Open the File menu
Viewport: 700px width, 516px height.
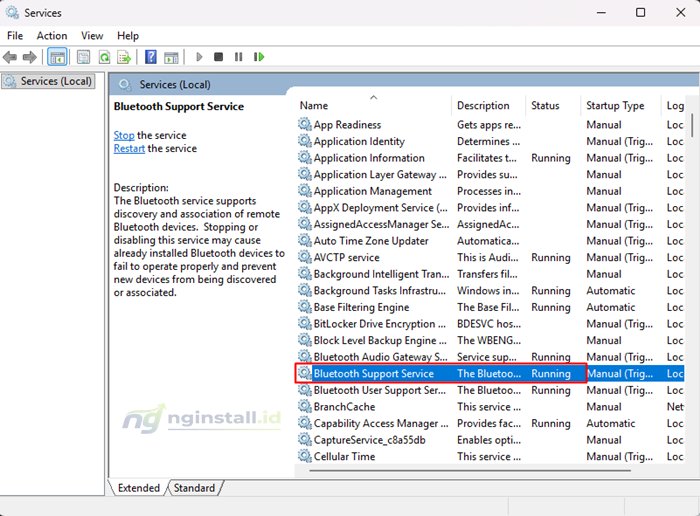(x=15, y=36)
